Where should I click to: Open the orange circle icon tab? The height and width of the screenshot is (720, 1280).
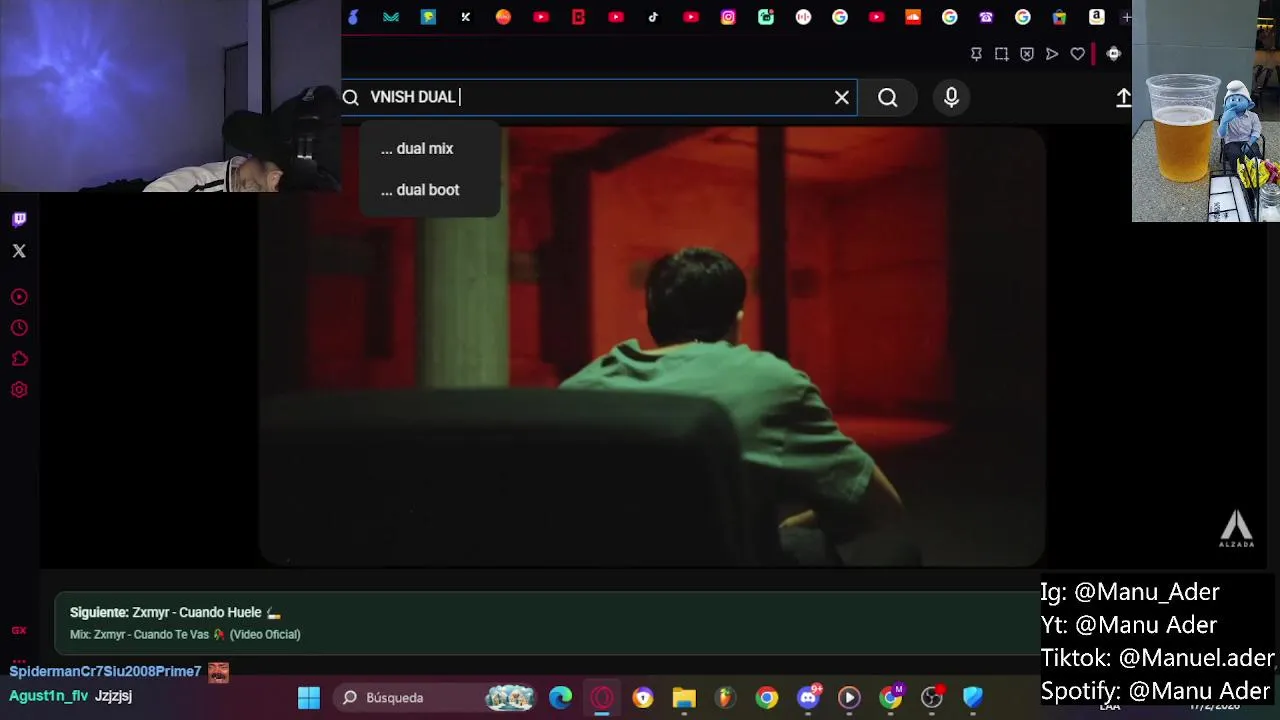(503, 17)
